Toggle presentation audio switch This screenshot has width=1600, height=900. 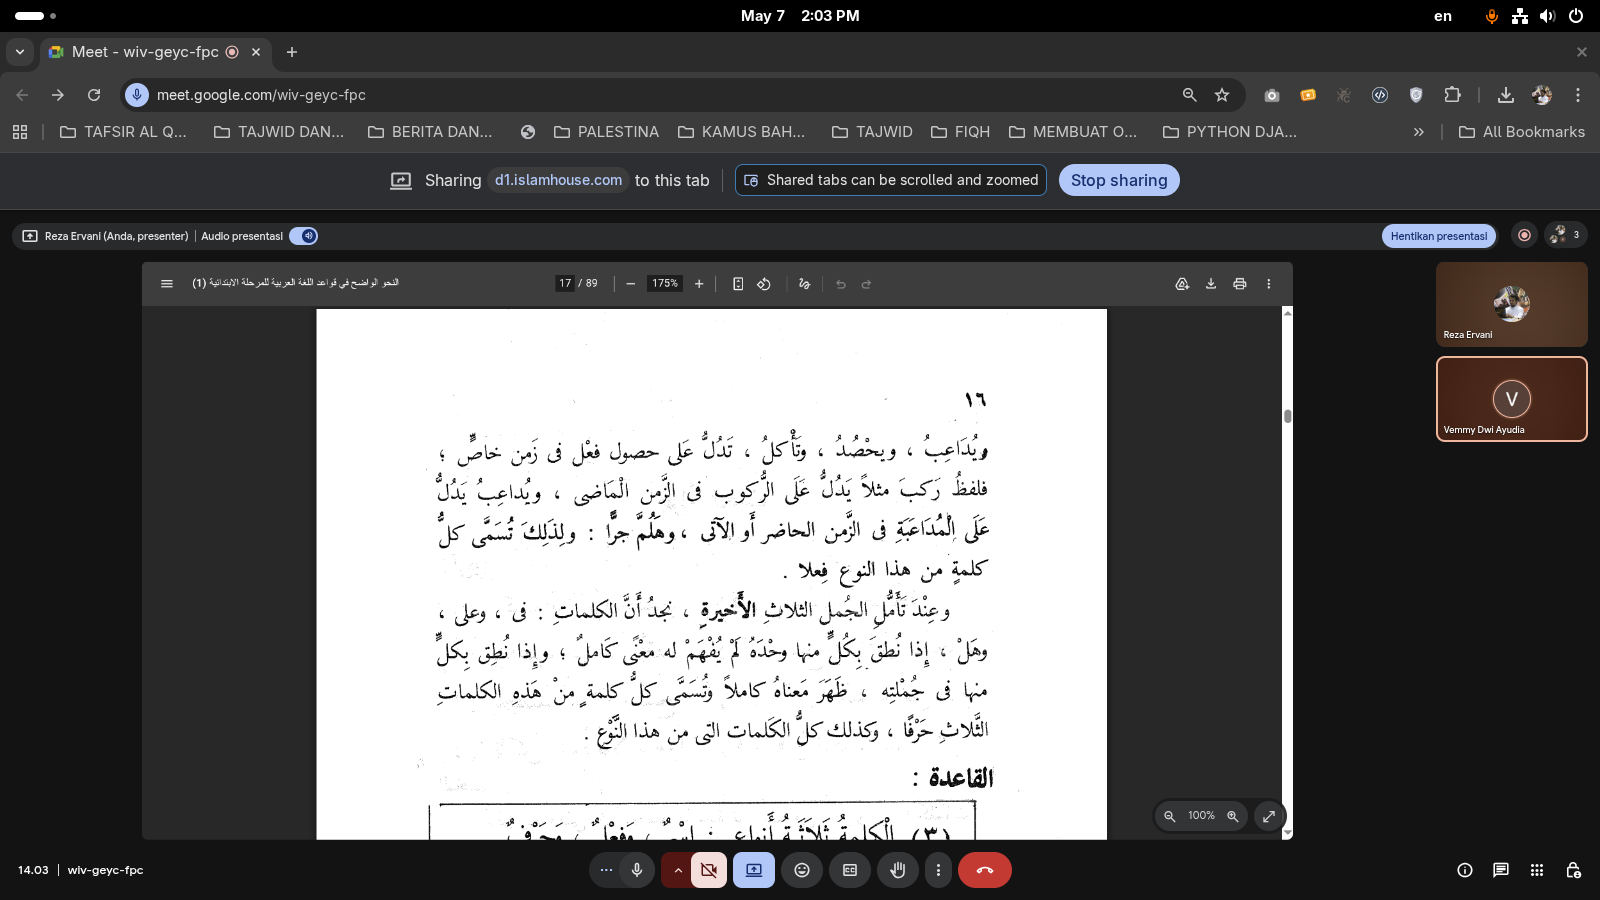(304, 236)
